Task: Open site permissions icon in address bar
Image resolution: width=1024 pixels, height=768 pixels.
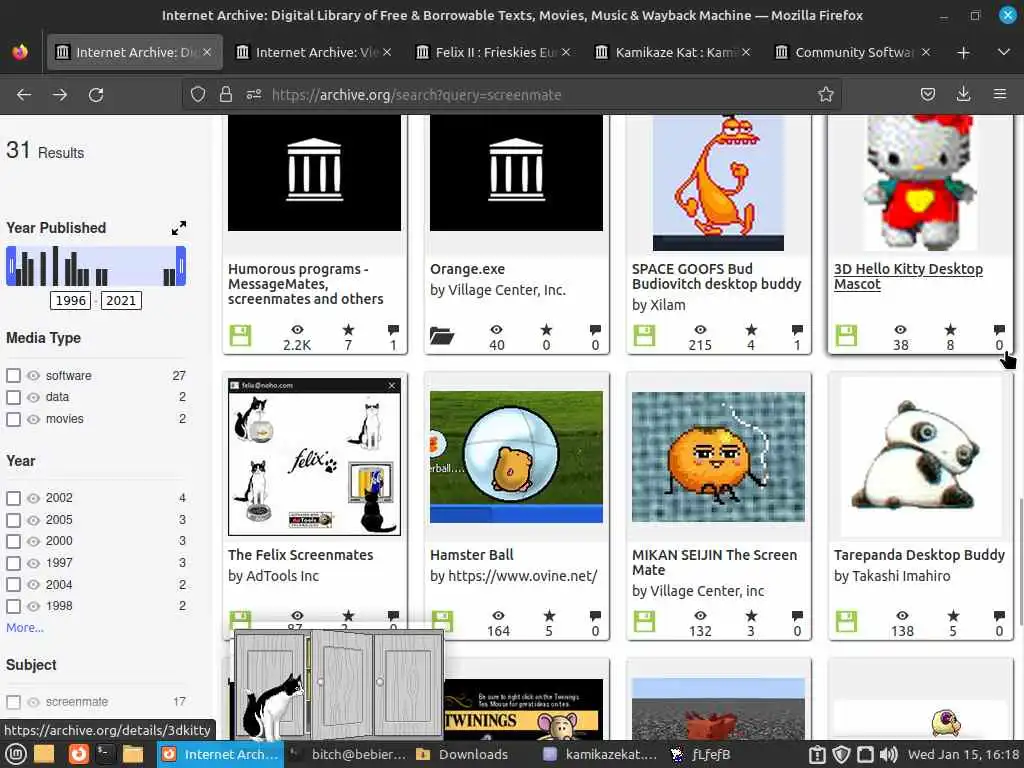Action: (x=253, y=95)
